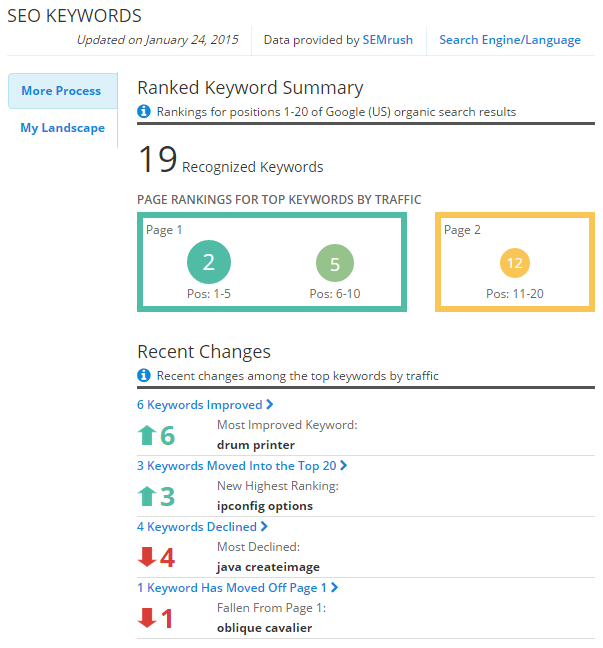Switch to the My Landscape tab

[62, 128]
